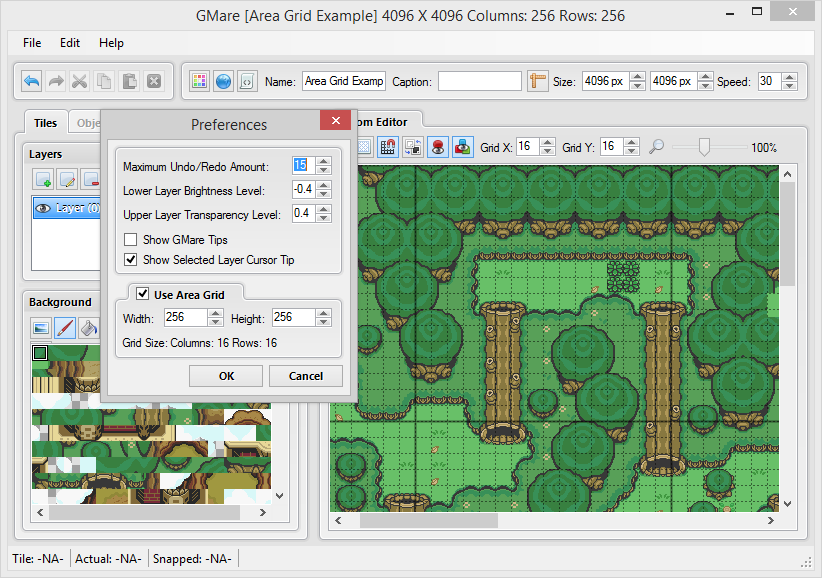
Task: Open the script scroll icon
Action: click(x=247, y=81)
